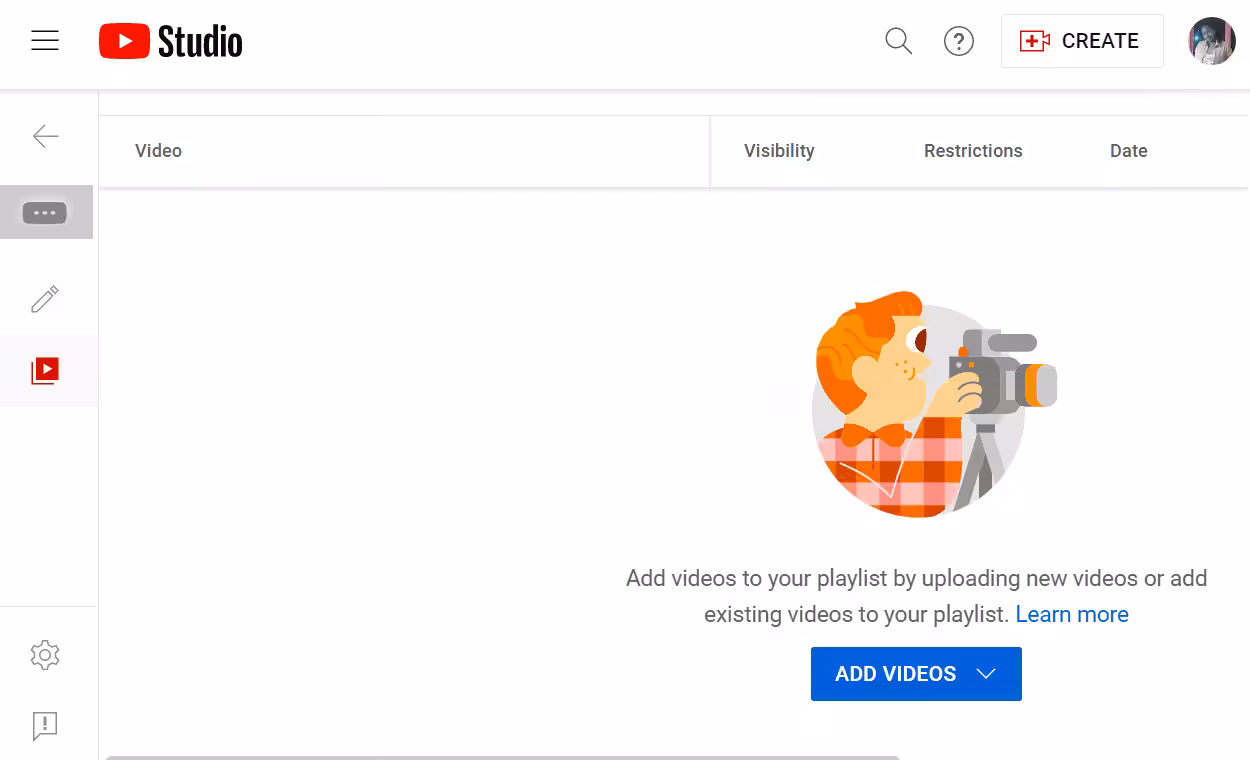Image resolution: width=1250 pixels, height=760 pixels.
Task: Click the Send feedback icon
Action: point(45,725)
